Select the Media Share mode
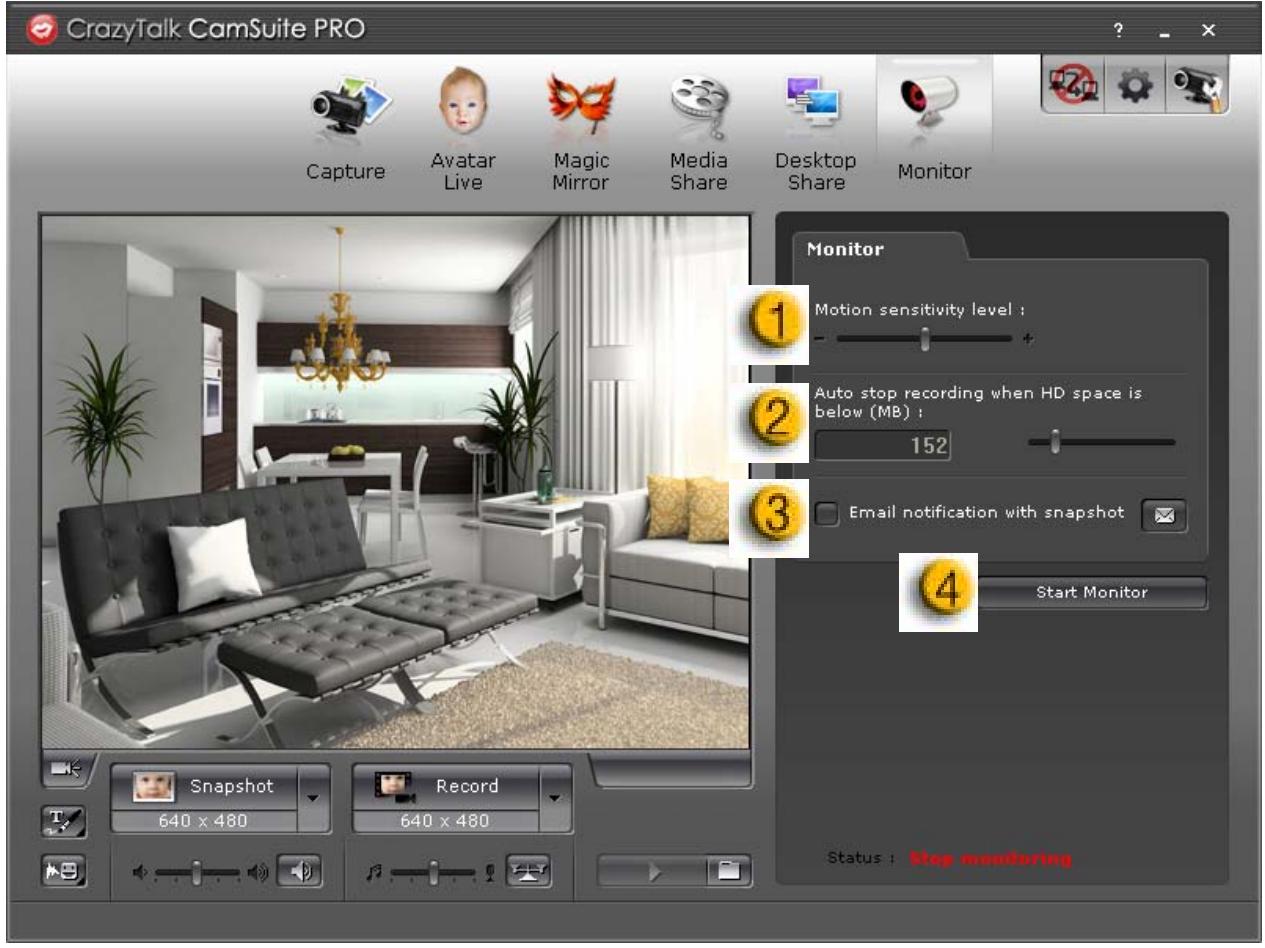1265x948 pixels. 698,130
